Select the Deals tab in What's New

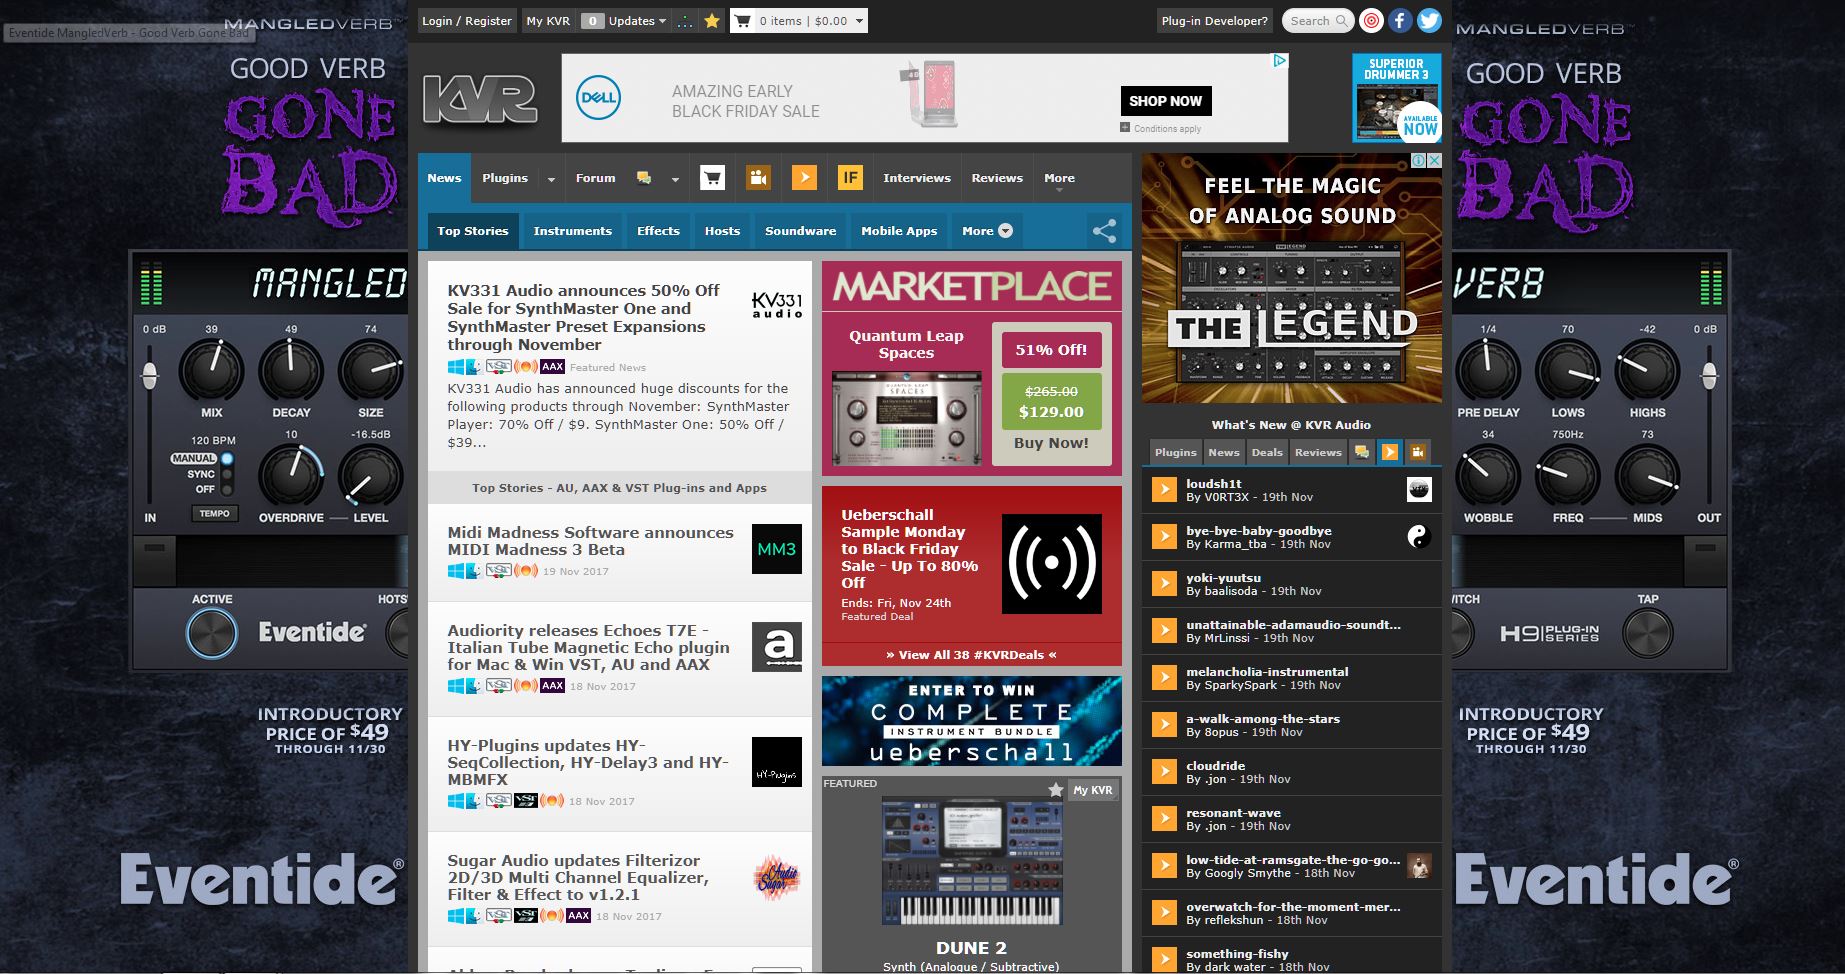pos(1266,452)
